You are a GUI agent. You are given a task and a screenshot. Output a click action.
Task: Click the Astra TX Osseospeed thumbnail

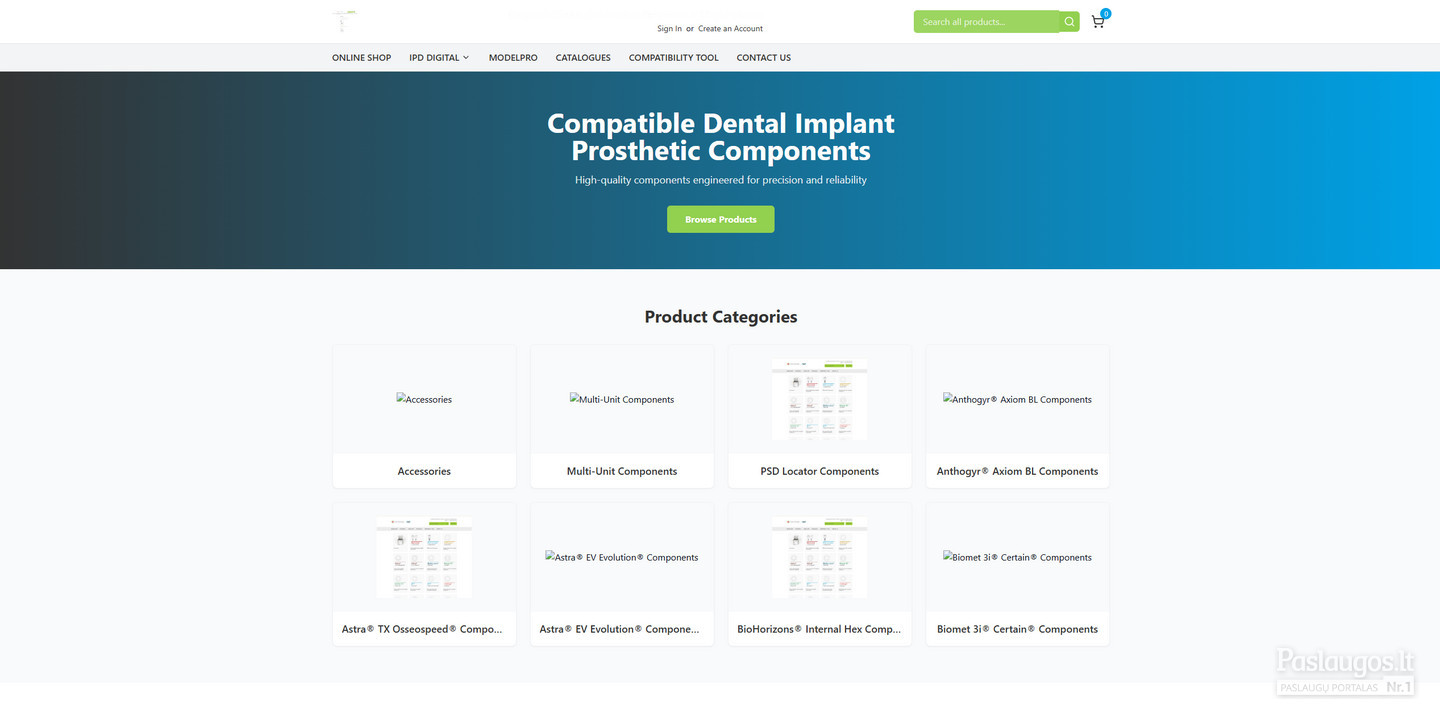[x=424, y=558]
